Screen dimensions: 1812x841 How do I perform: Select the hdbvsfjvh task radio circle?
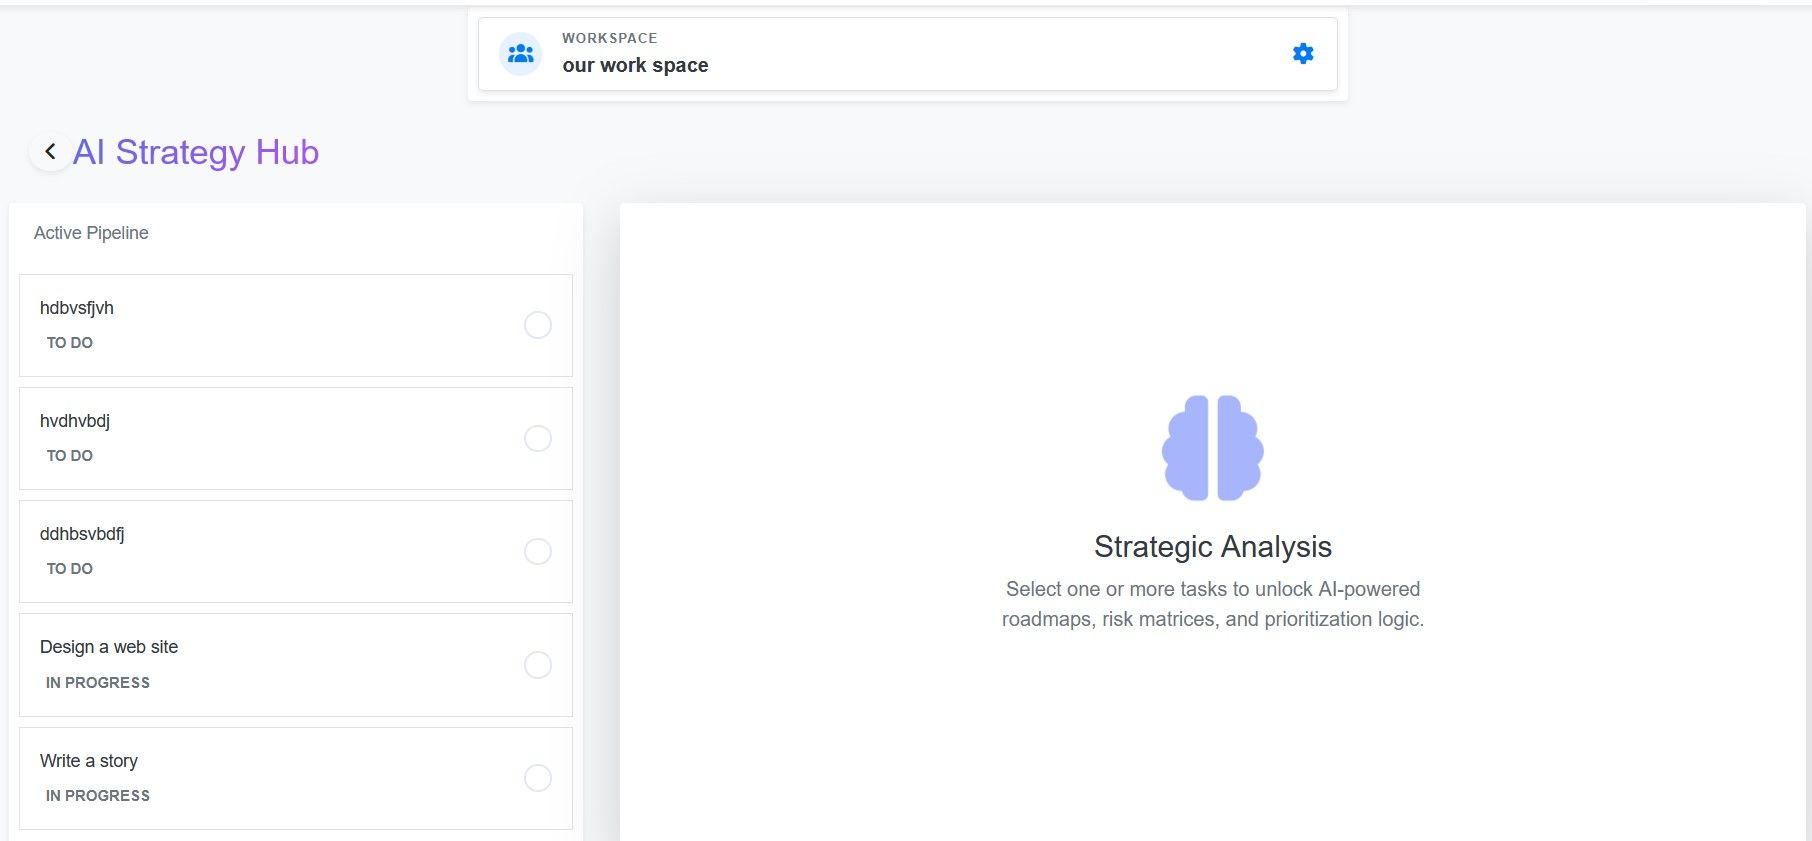[538, 325]
